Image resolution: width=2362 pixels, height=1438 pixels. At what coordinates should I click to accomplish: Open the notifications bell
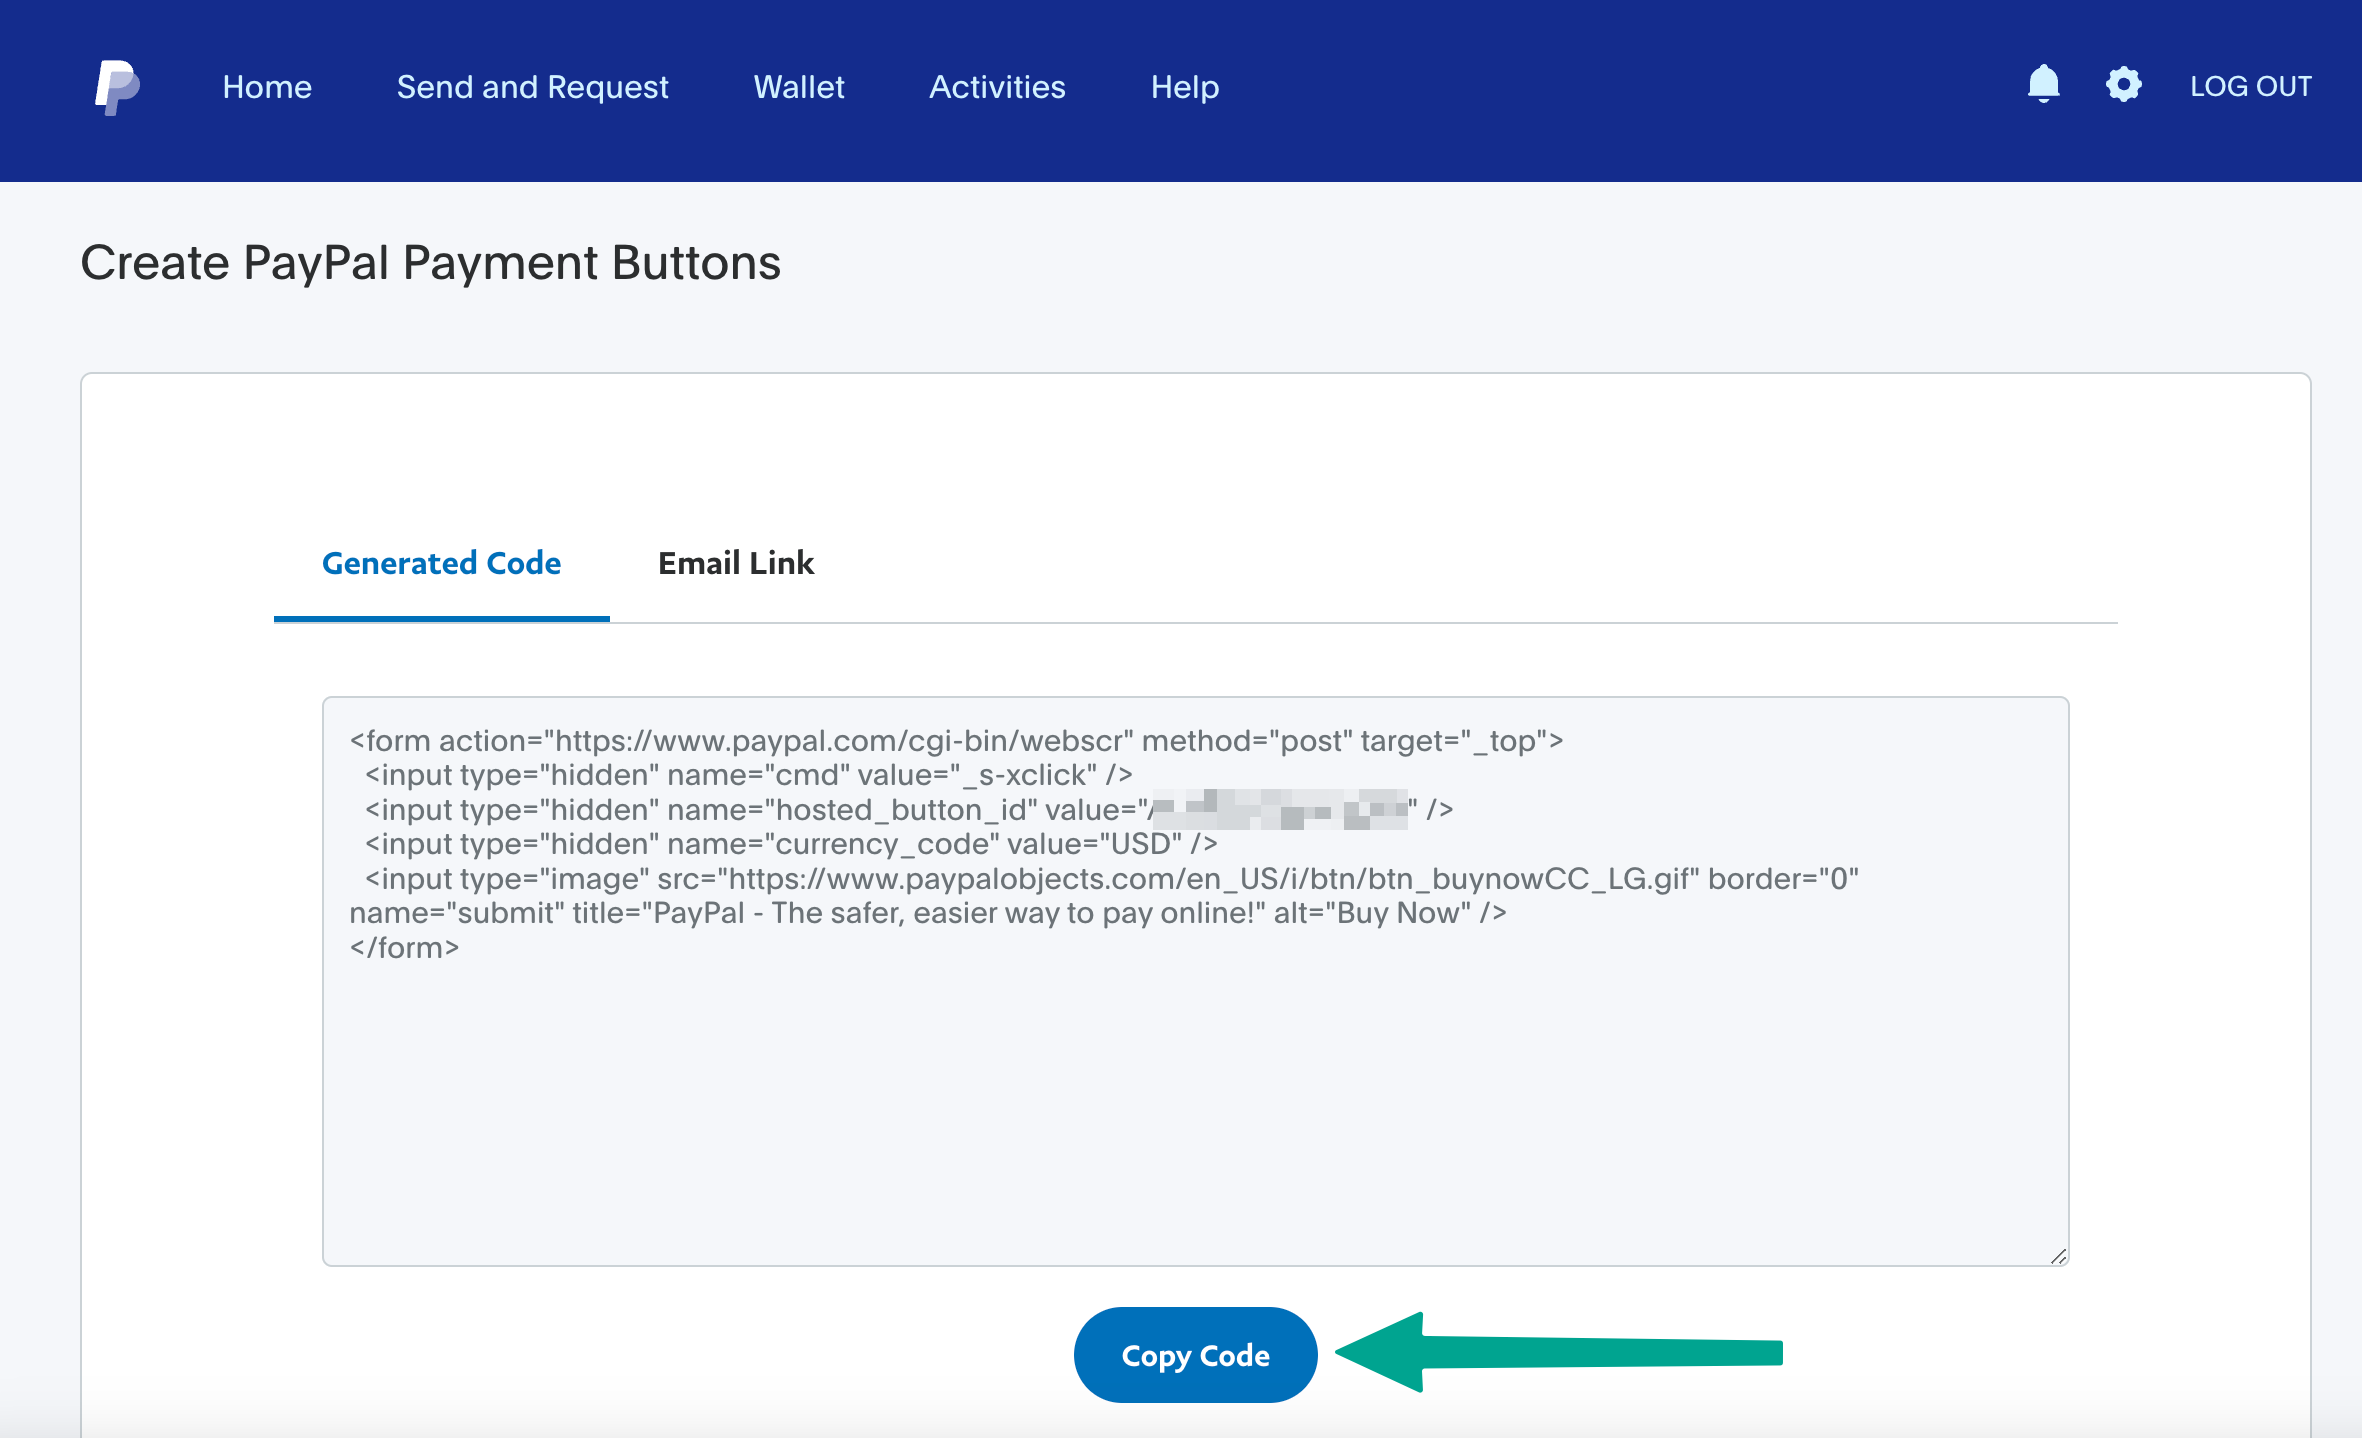click(x=2043, y=85)
